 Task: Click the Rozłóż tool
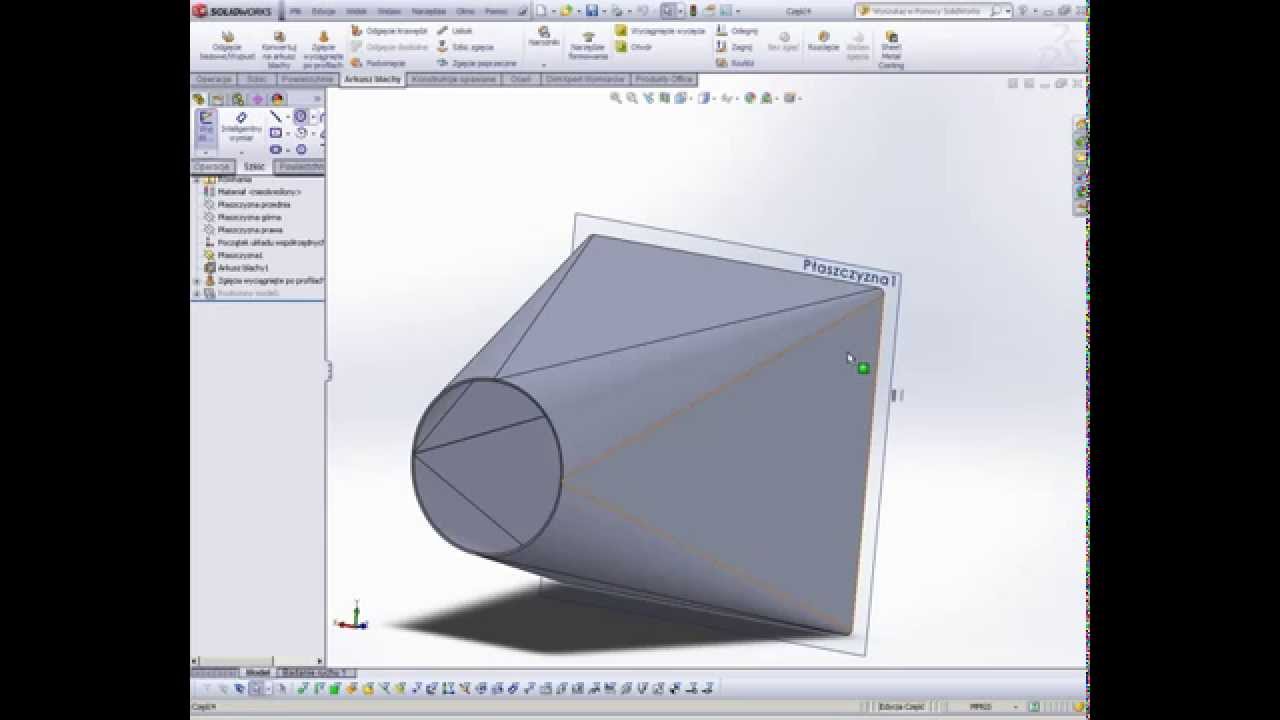735,63
